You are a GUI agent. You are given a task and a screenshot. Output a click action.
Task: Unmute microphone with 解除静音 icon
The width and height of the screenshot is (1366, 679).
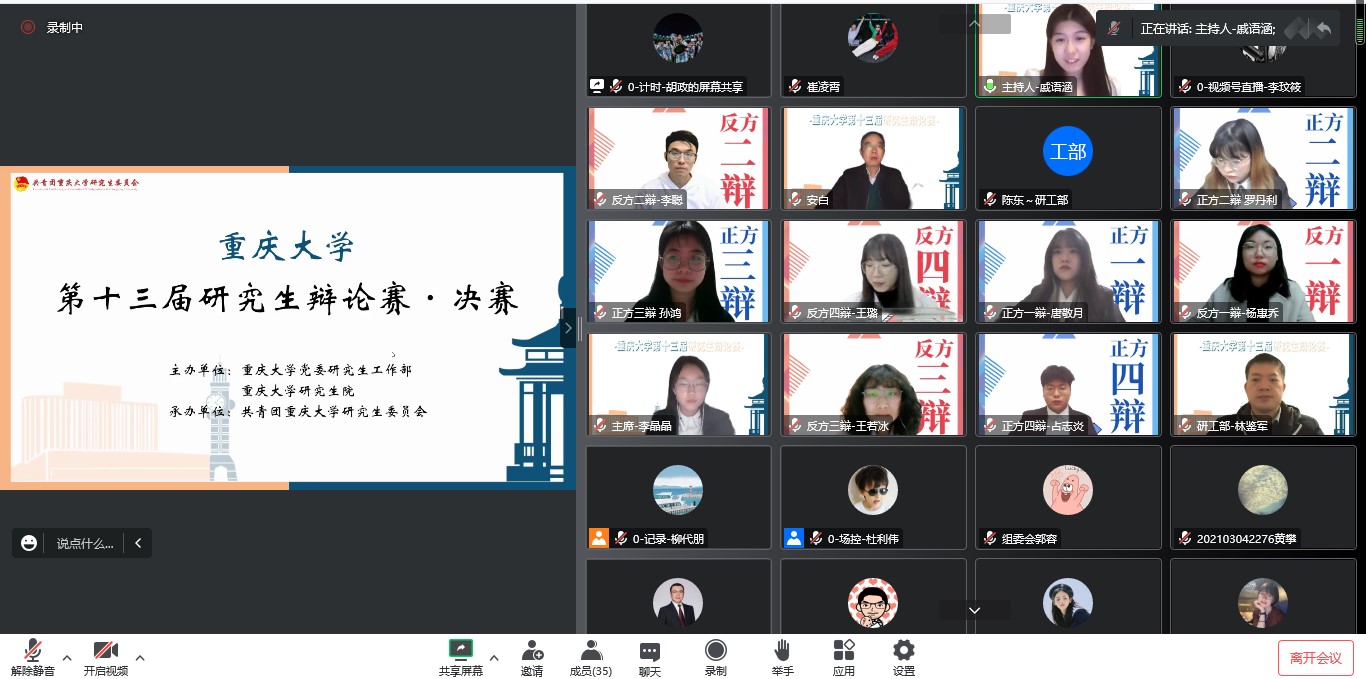click(x=33, y=658)
